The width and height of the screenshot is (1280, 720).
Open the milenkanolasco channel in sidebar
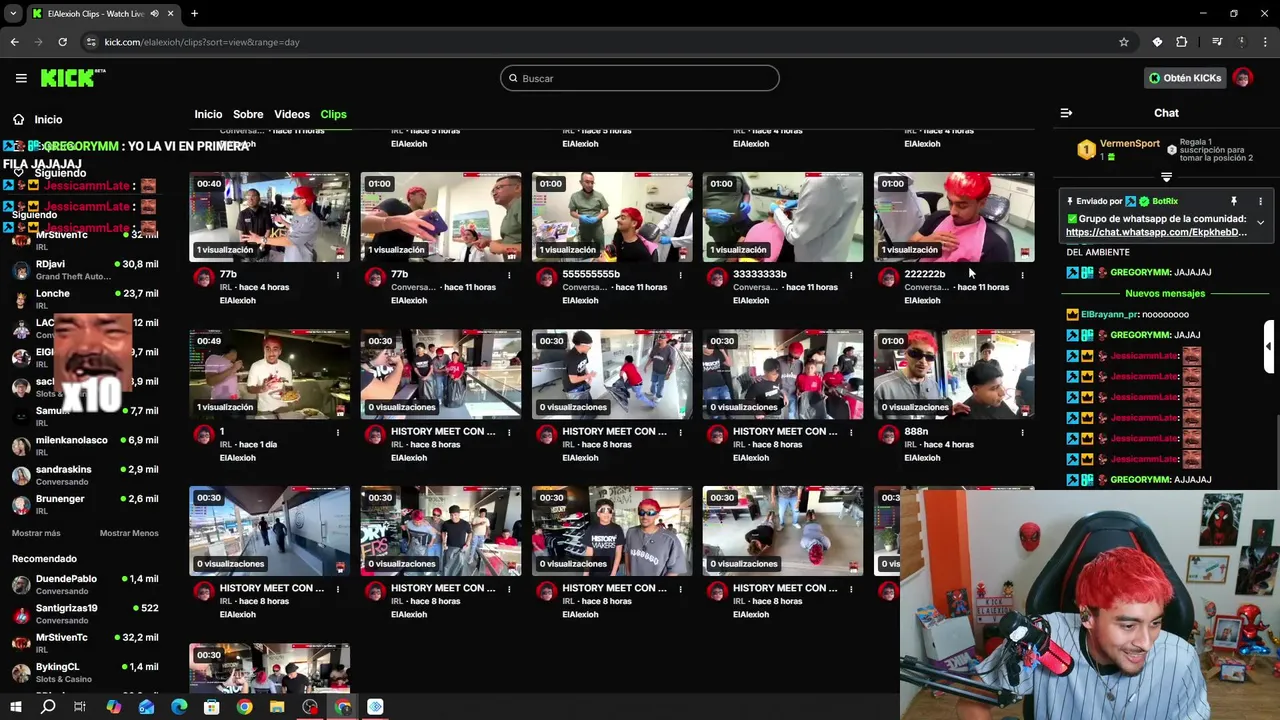[85, 446]
